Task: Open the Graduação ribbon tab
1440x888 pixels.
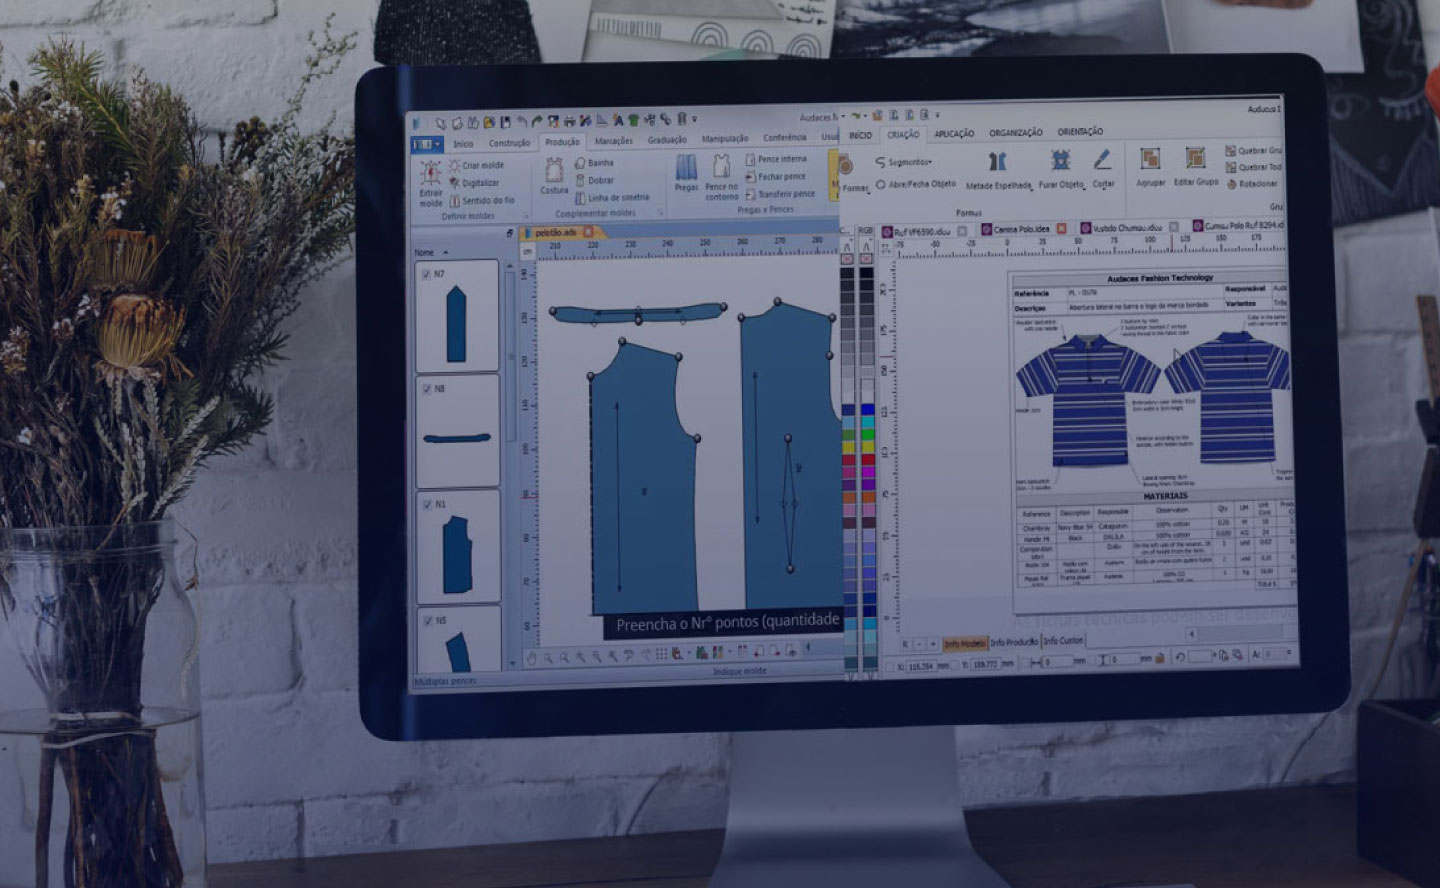Action: (x=667, y=140)
